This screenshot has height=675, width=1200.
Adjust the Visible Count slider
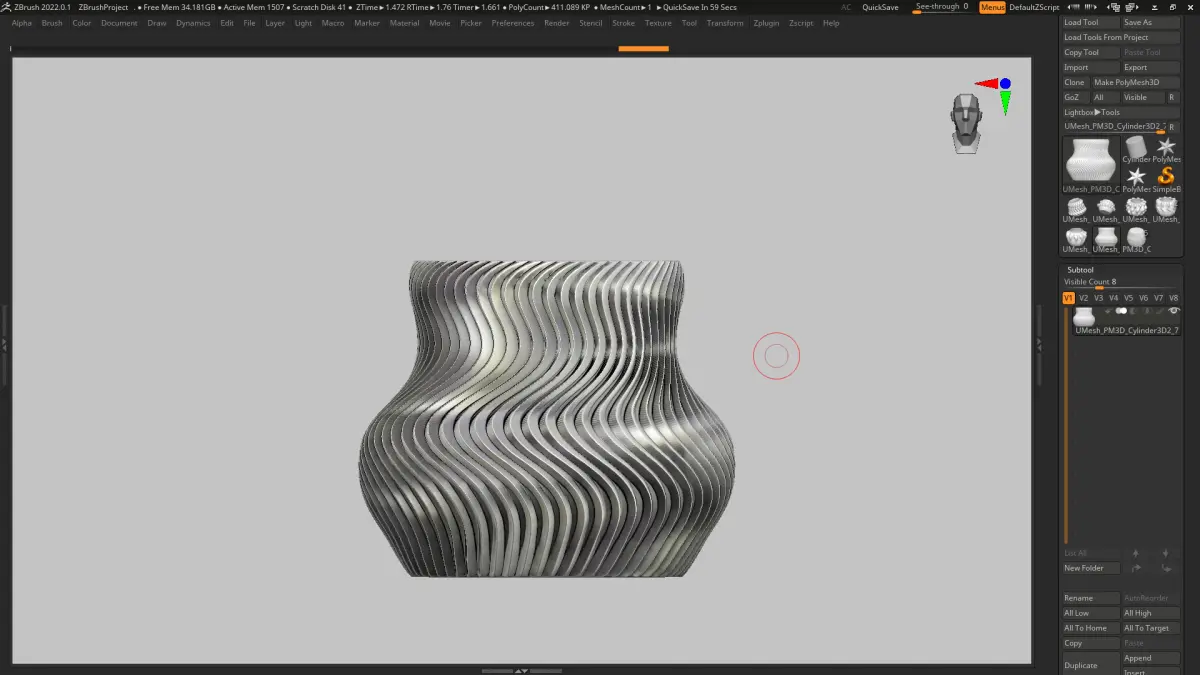(x=1120, y=284)
